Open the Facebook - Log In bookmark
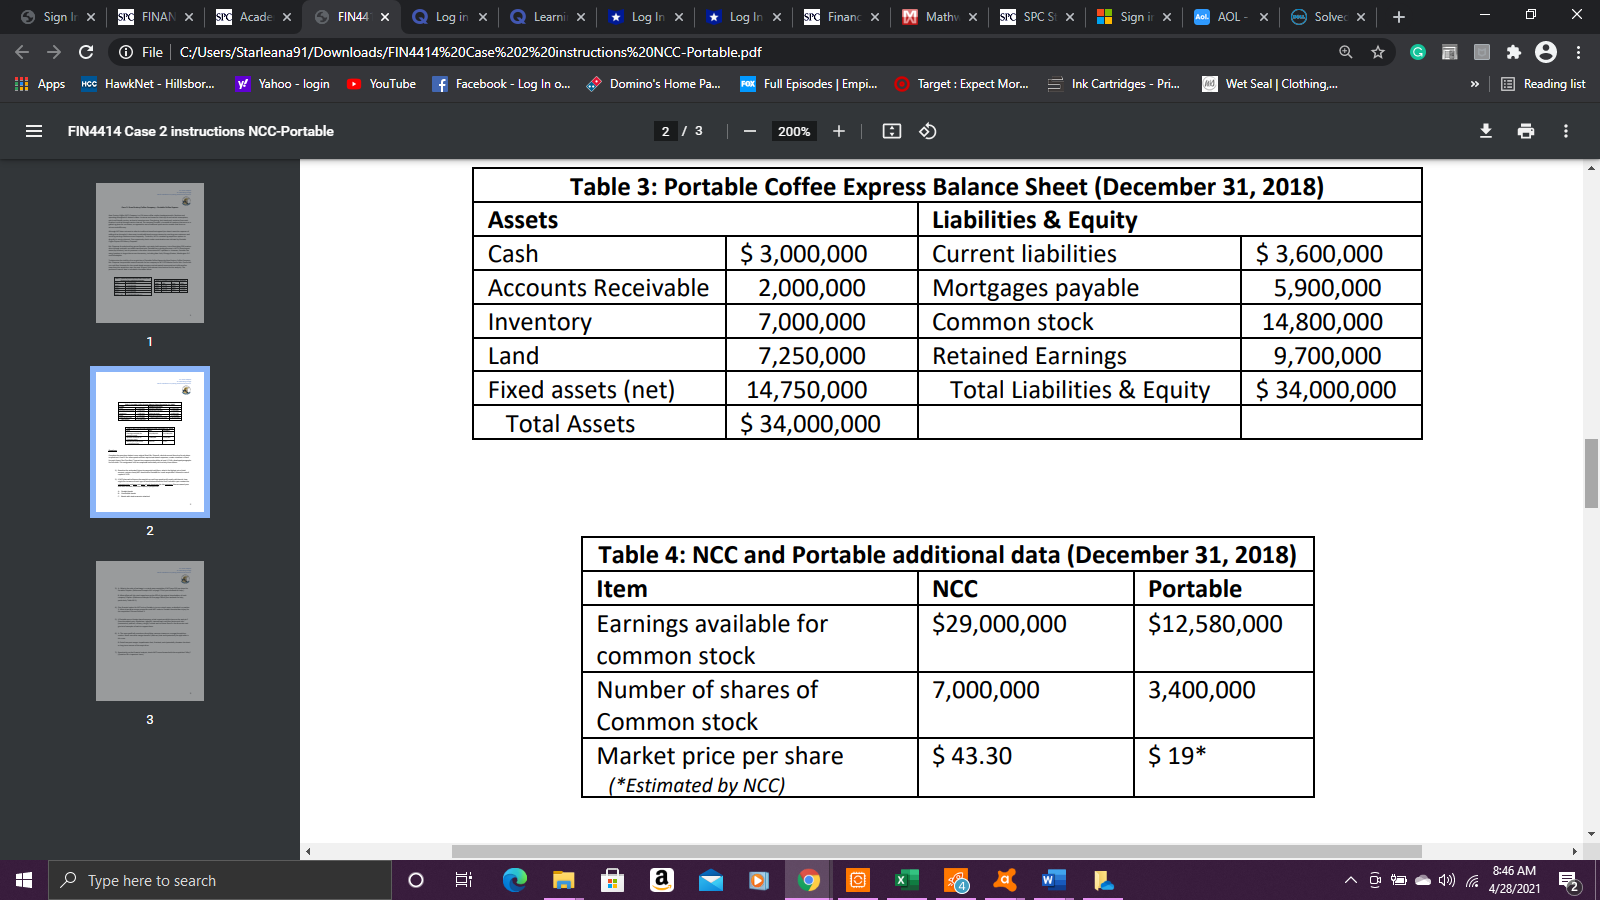The width and height of the screenshot is (1600, 900). click(501, 84)
